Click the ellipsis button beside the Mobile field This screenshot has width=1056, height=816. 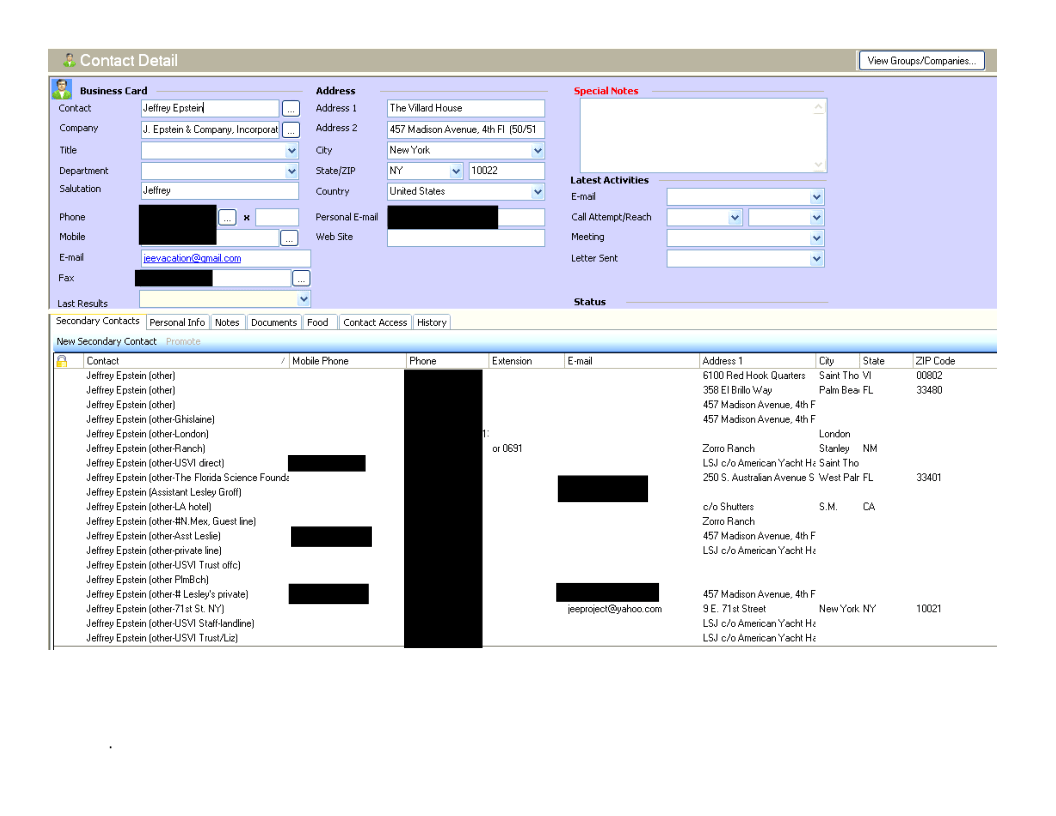[289, 238]
